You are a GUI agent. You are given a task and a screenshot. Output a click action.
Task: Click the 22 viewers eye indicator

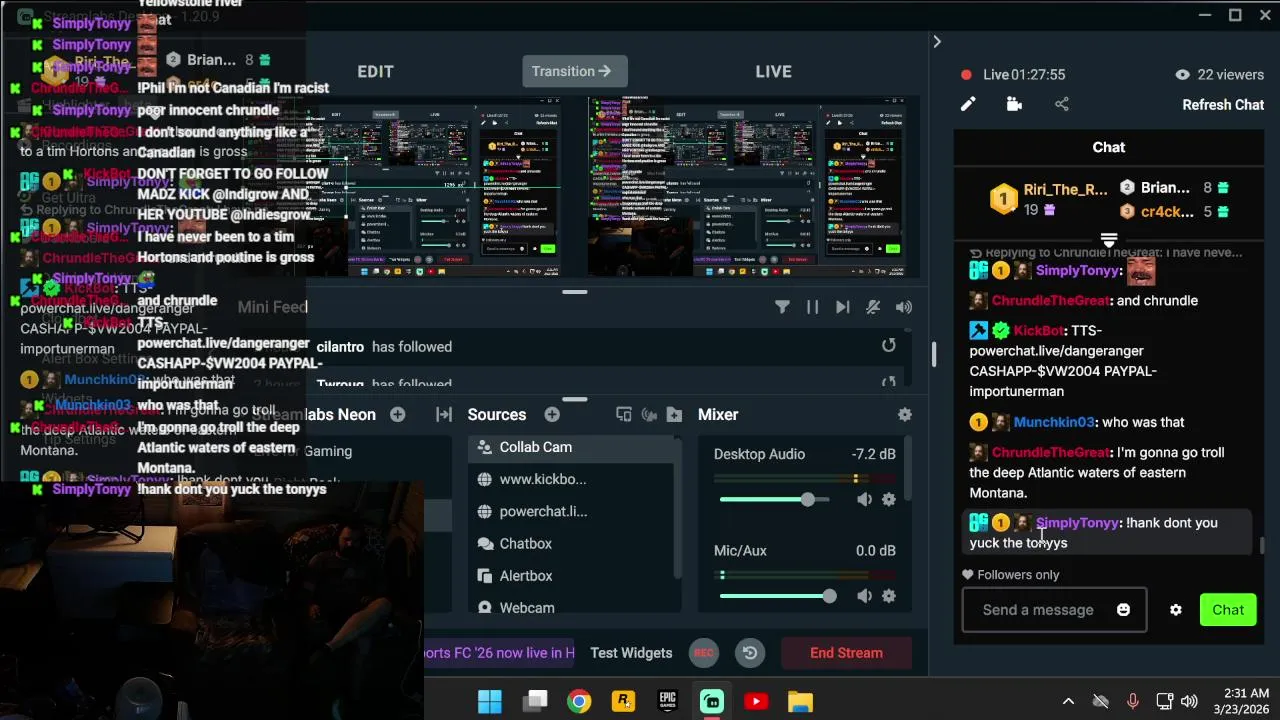1219,74
